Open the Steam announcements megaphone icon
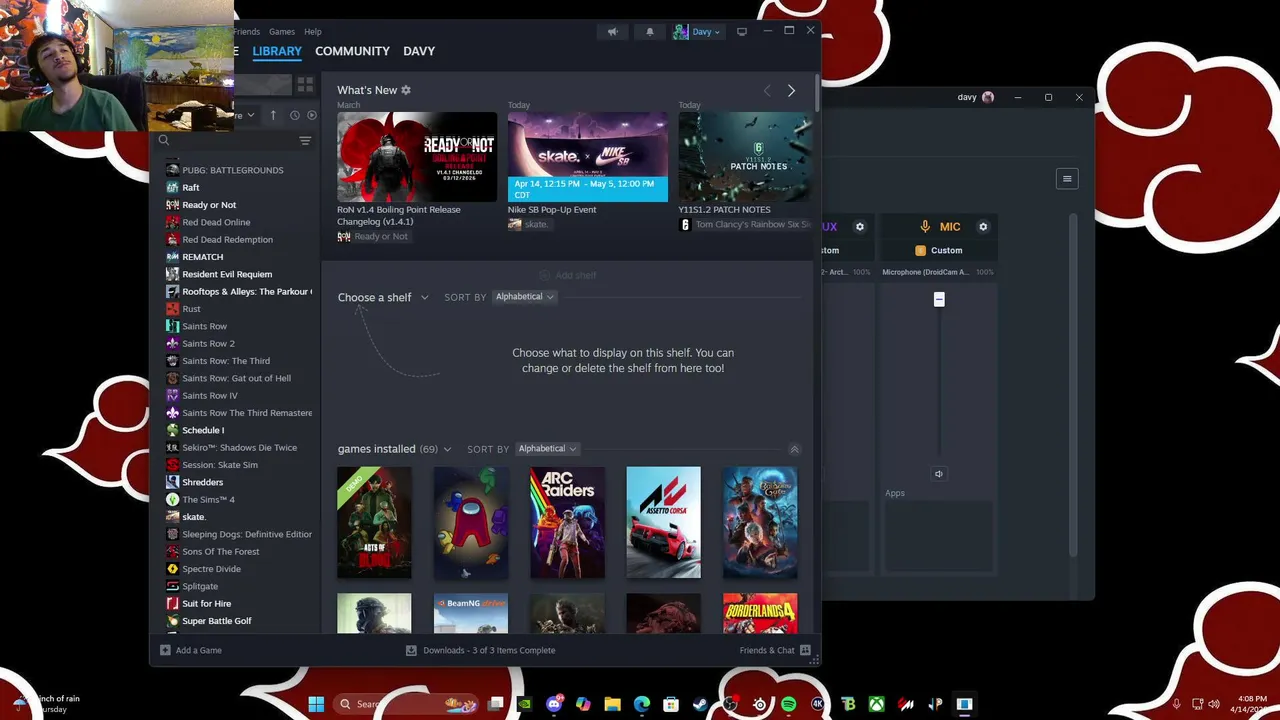The height and width of the screenshot is (720, 1280). click(613, 32)
